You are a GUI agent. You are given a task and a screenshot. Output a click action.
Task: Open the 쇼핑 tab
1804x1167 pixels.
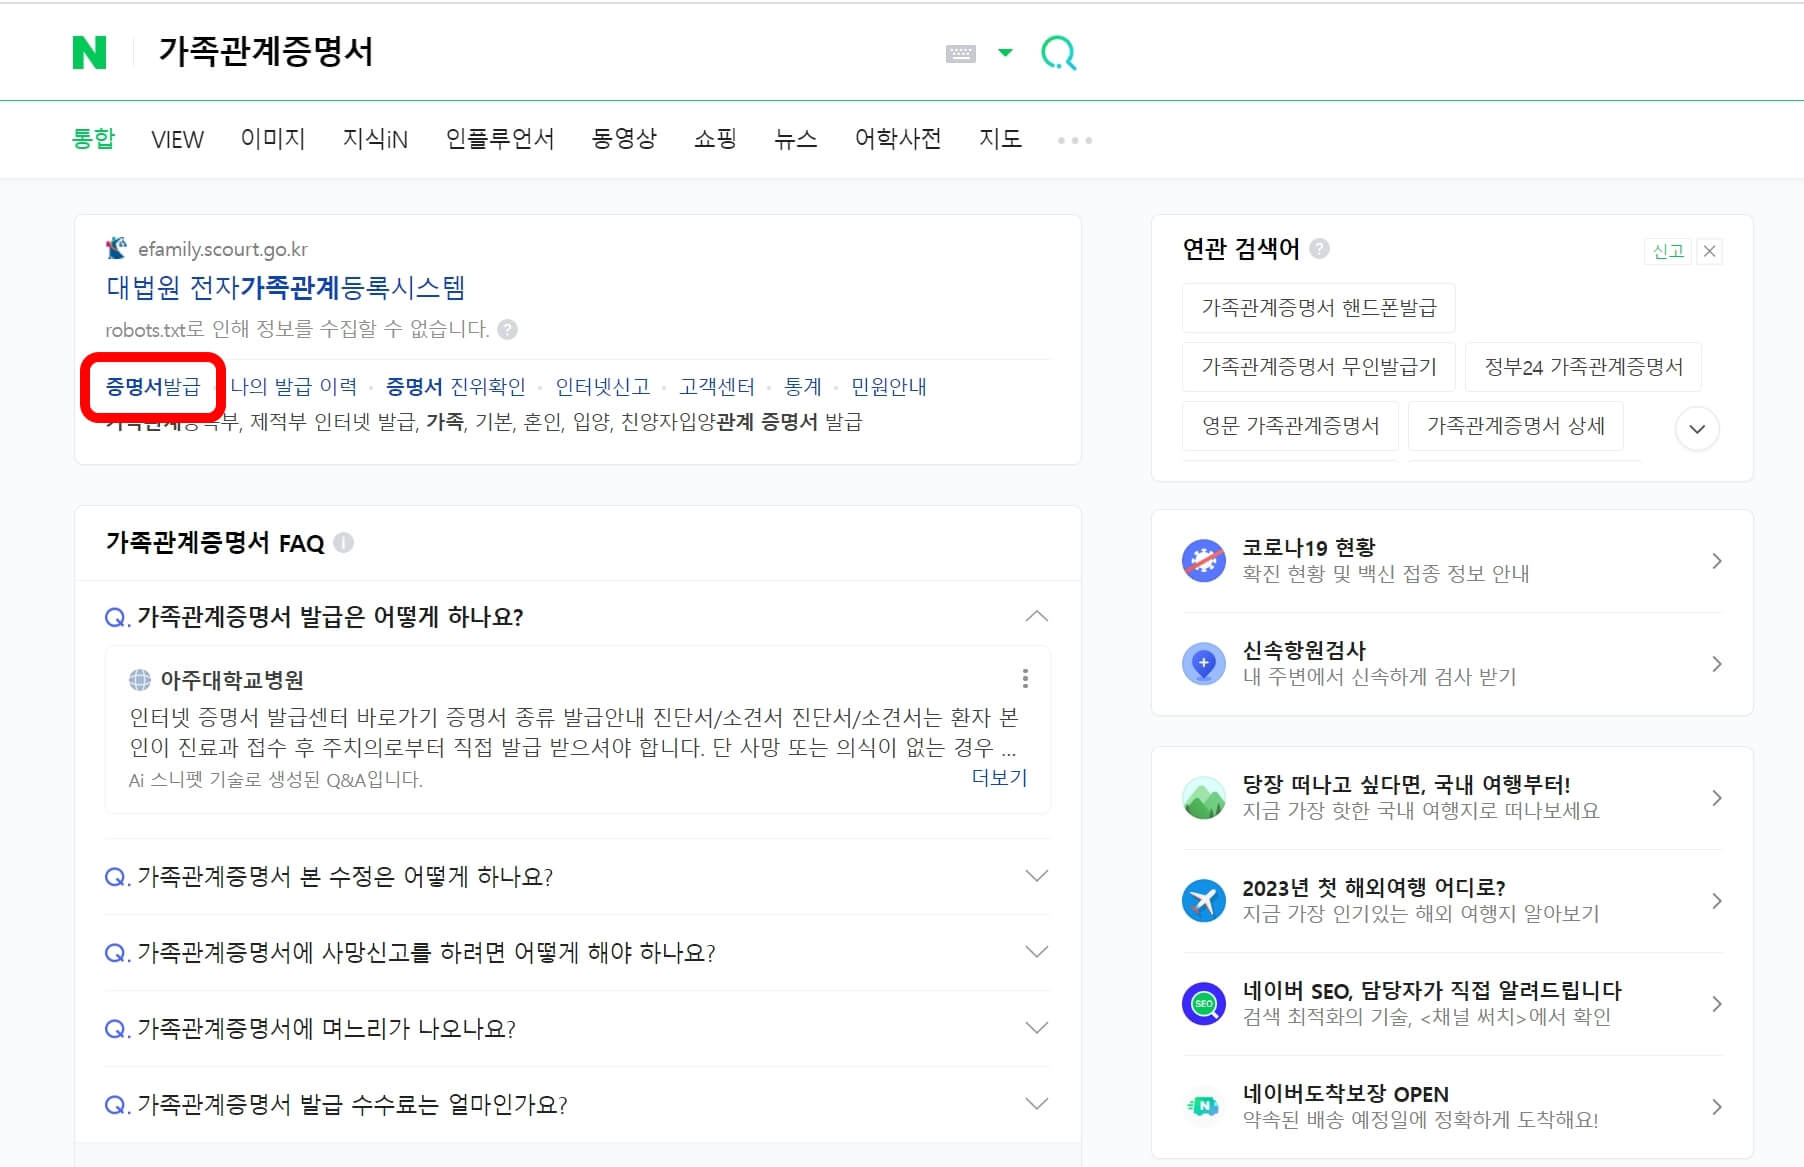(x=715, y=138)
